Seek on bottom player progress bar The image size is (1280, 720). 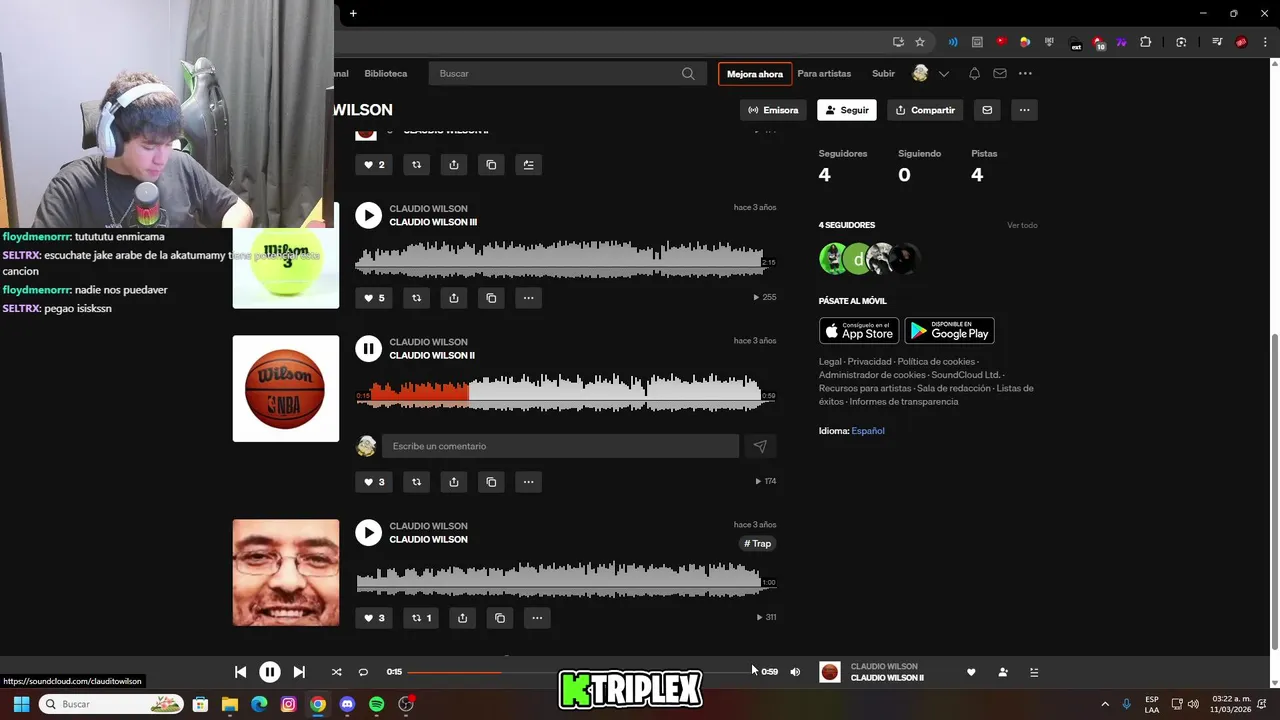click(x=580, y=672)
